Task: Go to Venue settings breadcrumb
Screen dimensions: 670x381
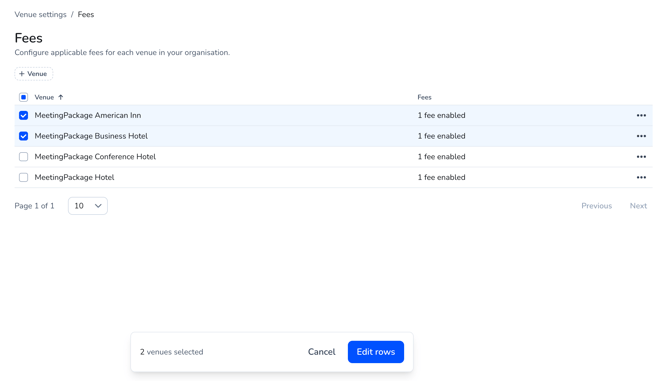Action: pyautogui.click(x=41, y=15)
